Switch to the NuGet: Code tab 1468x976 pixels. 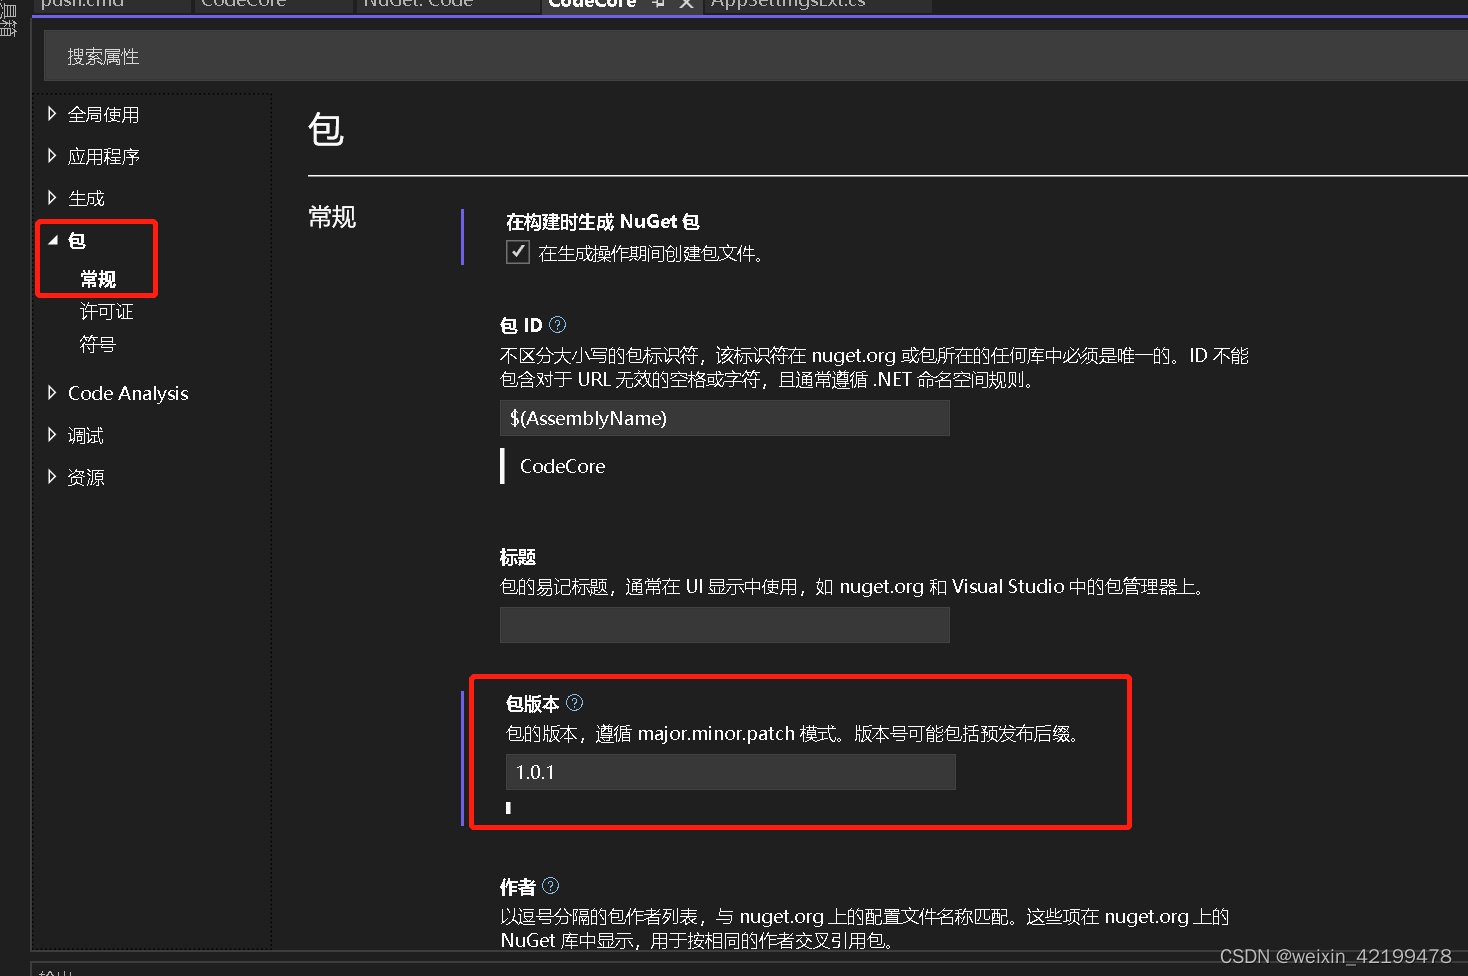tap(448, 5)
